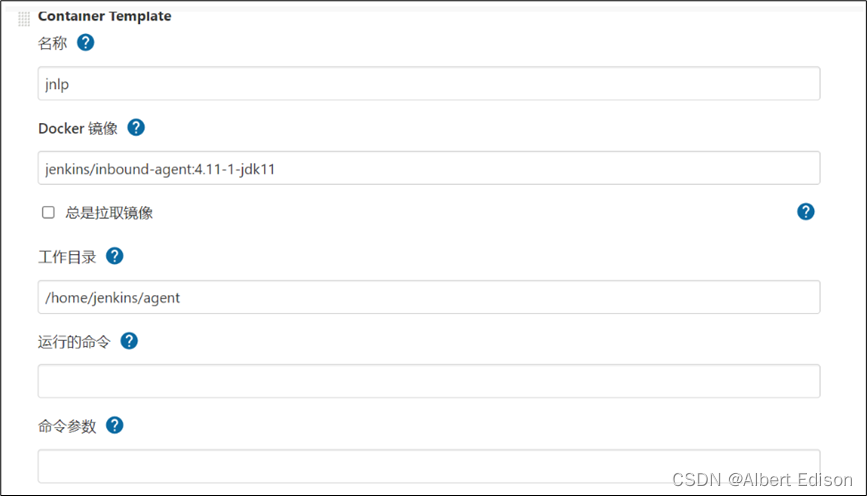867x496 pixels.
Task: Click the Container Template drag handle icon
Action: coord(24,18)
